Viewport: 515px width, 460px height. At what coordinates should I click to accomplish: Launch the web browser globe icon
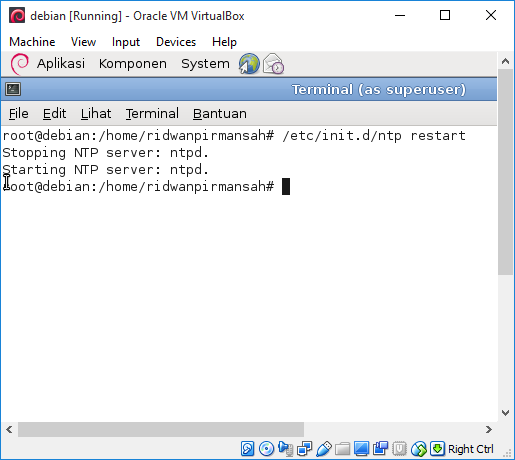point(249,64)
